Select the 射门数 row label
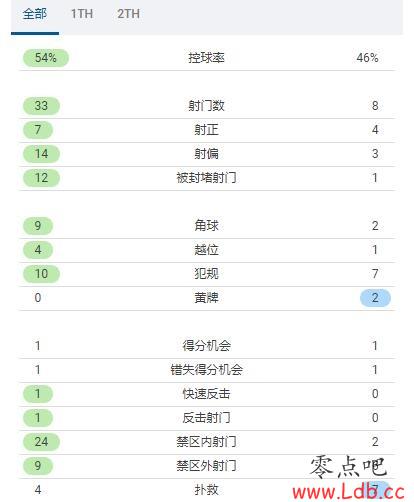 click(x=206, y=106)
